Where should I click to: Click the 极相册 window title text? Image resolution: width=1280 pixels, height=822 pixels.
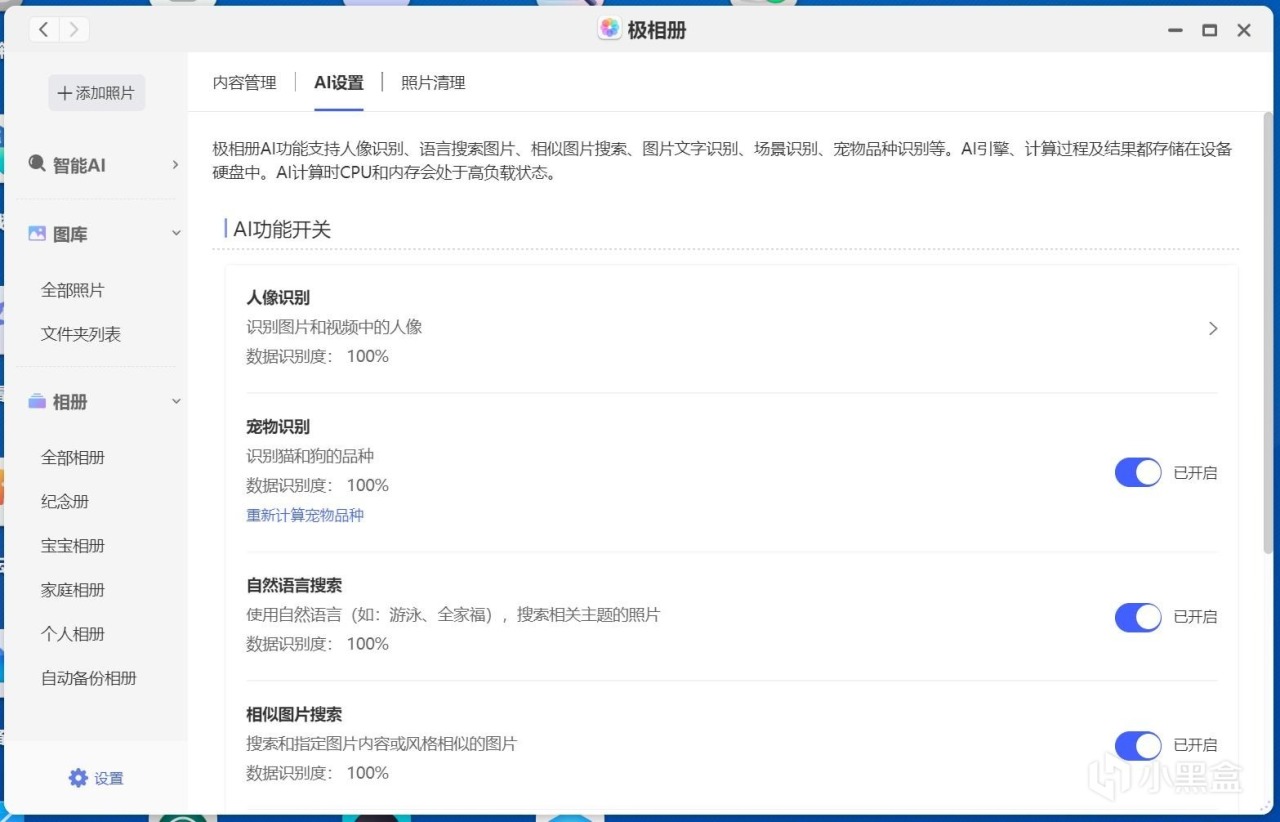656,30
